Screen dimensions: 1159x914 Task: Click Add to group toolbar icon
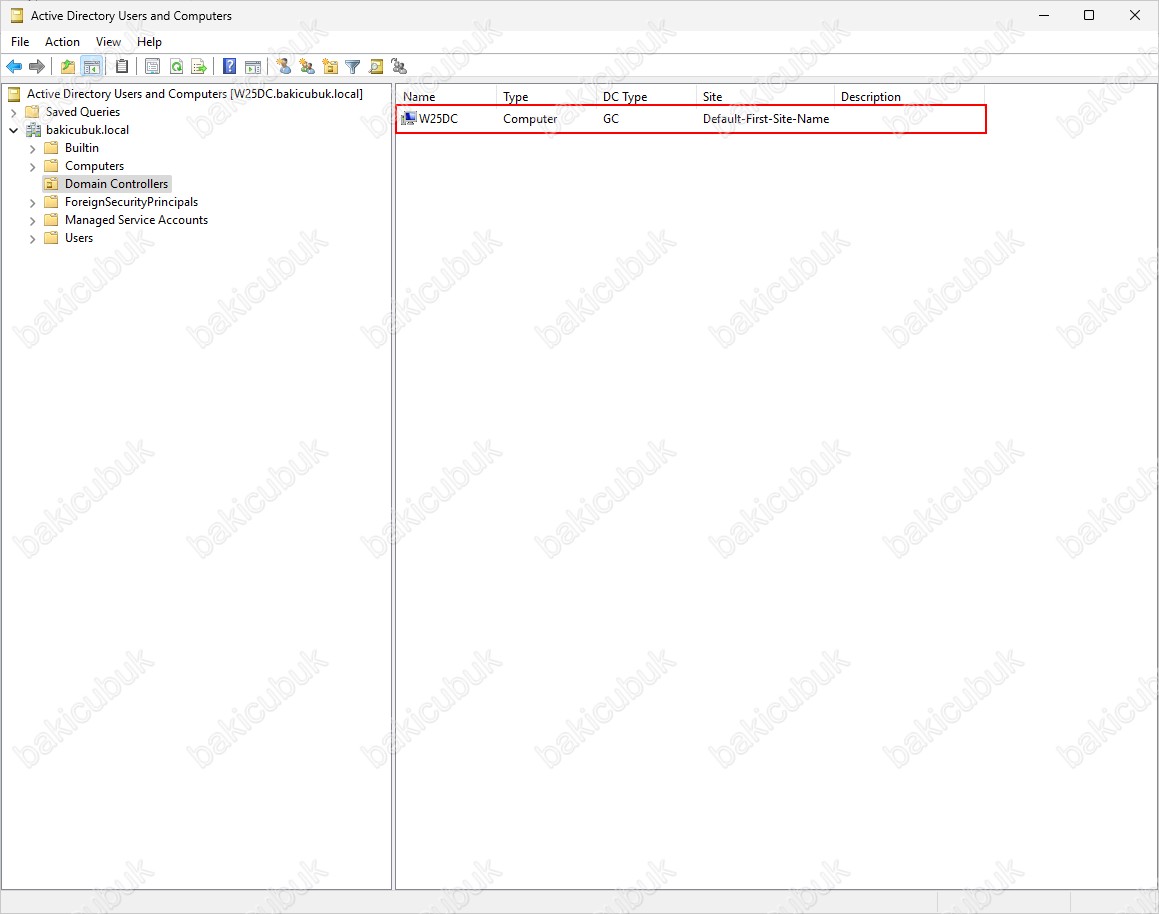[399, 66]
